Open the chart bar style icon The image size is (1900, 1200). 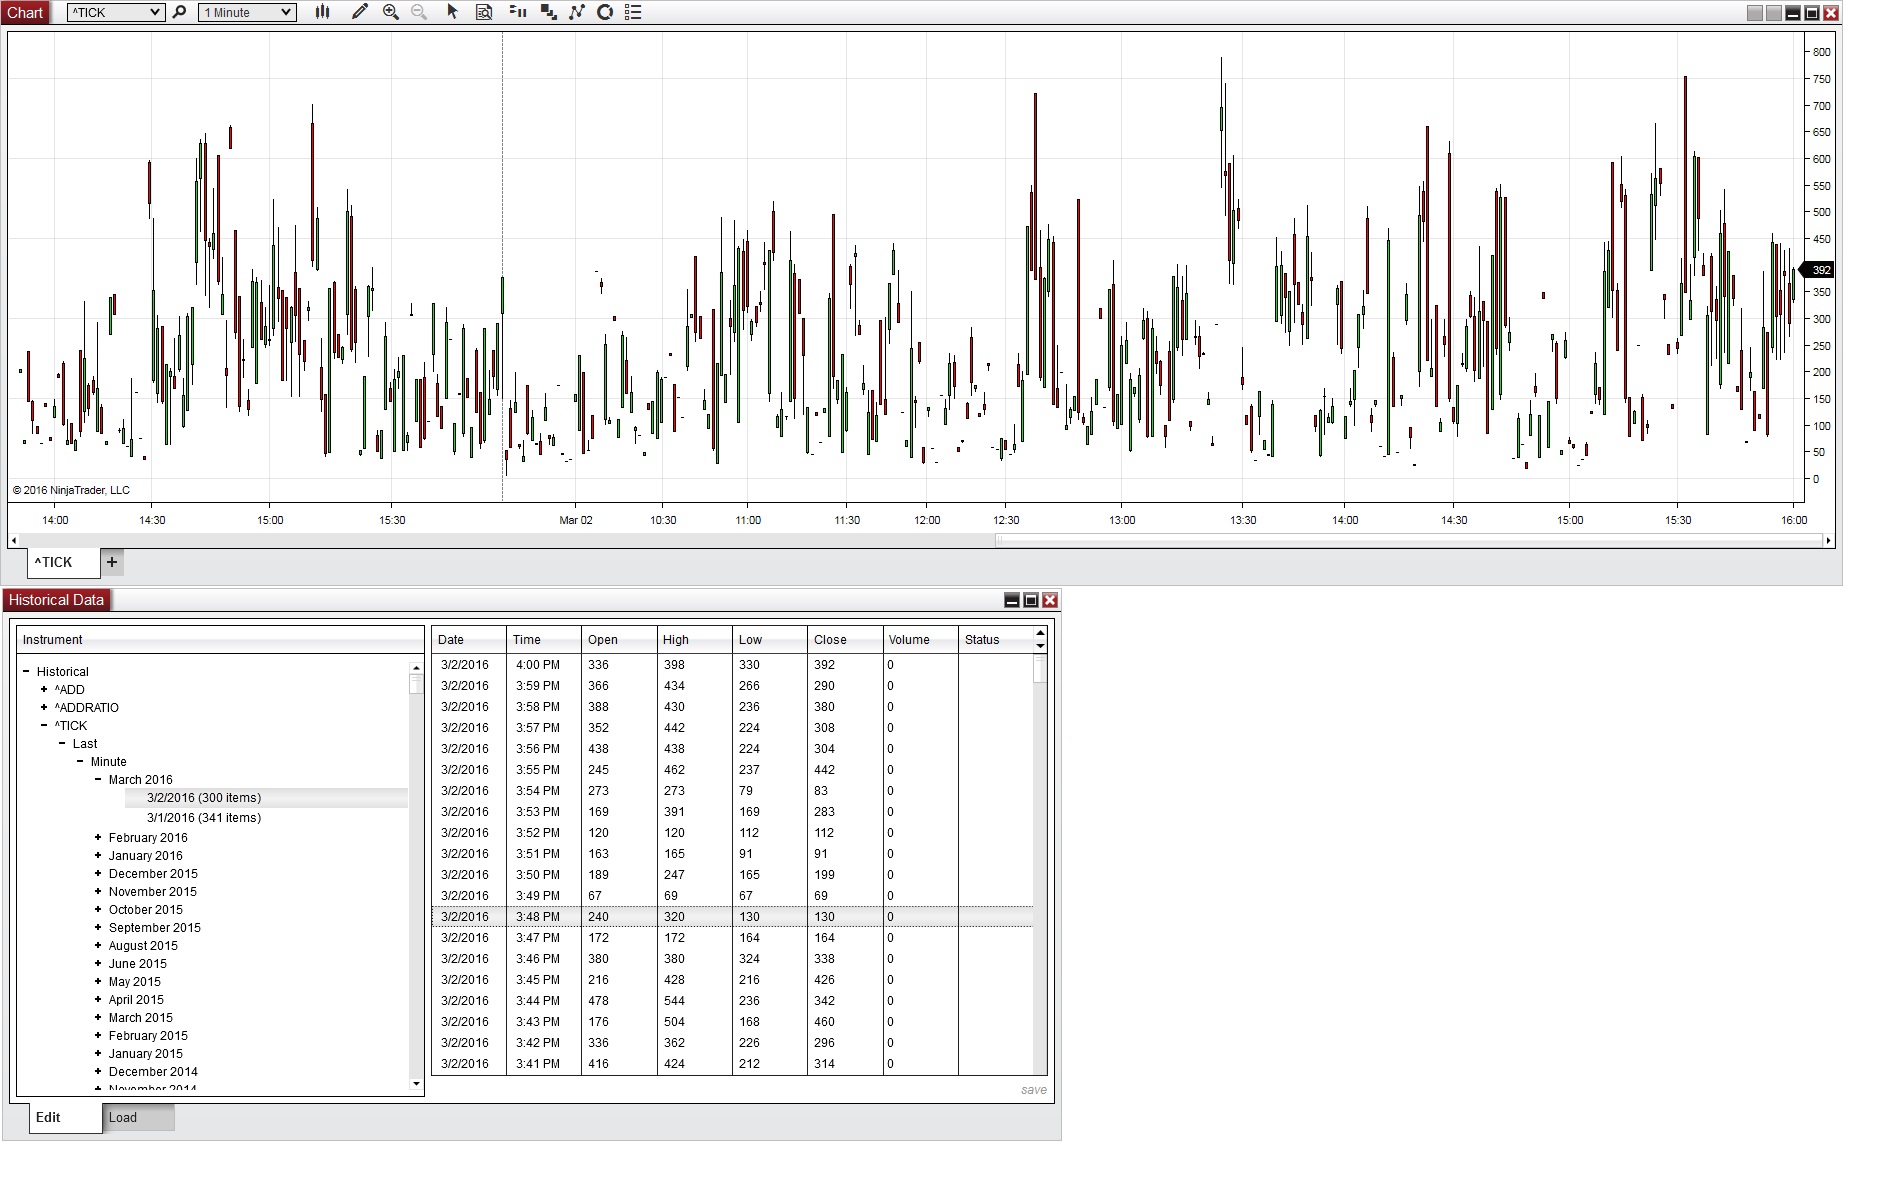coord(323,12)
